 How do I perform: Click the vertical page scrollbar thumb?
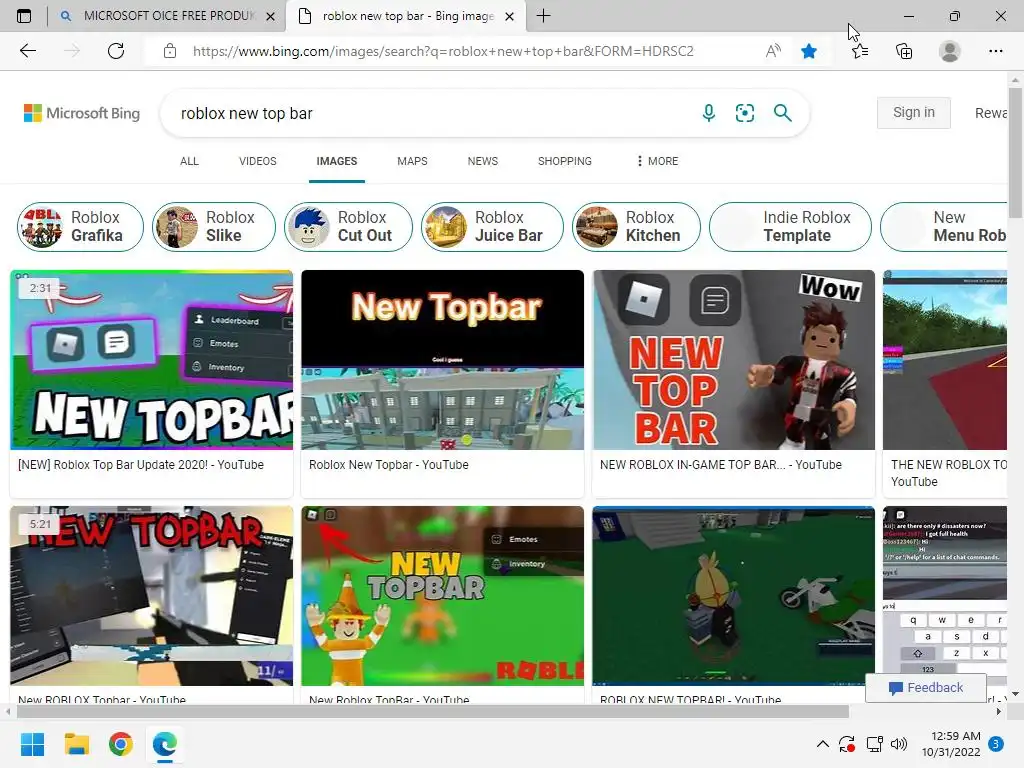(1015, 153)
